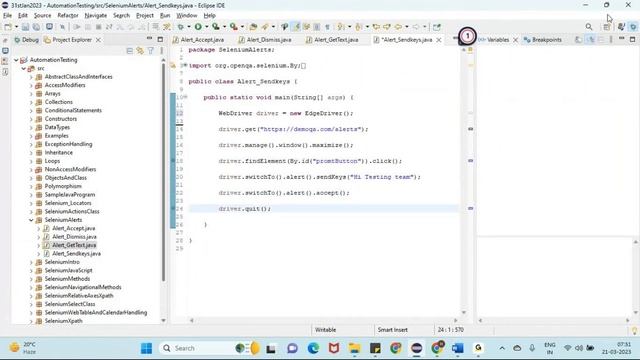Click the Project Explorer vertical scrollbar
This screenshot has width=640, height=360.
[164, 171]
